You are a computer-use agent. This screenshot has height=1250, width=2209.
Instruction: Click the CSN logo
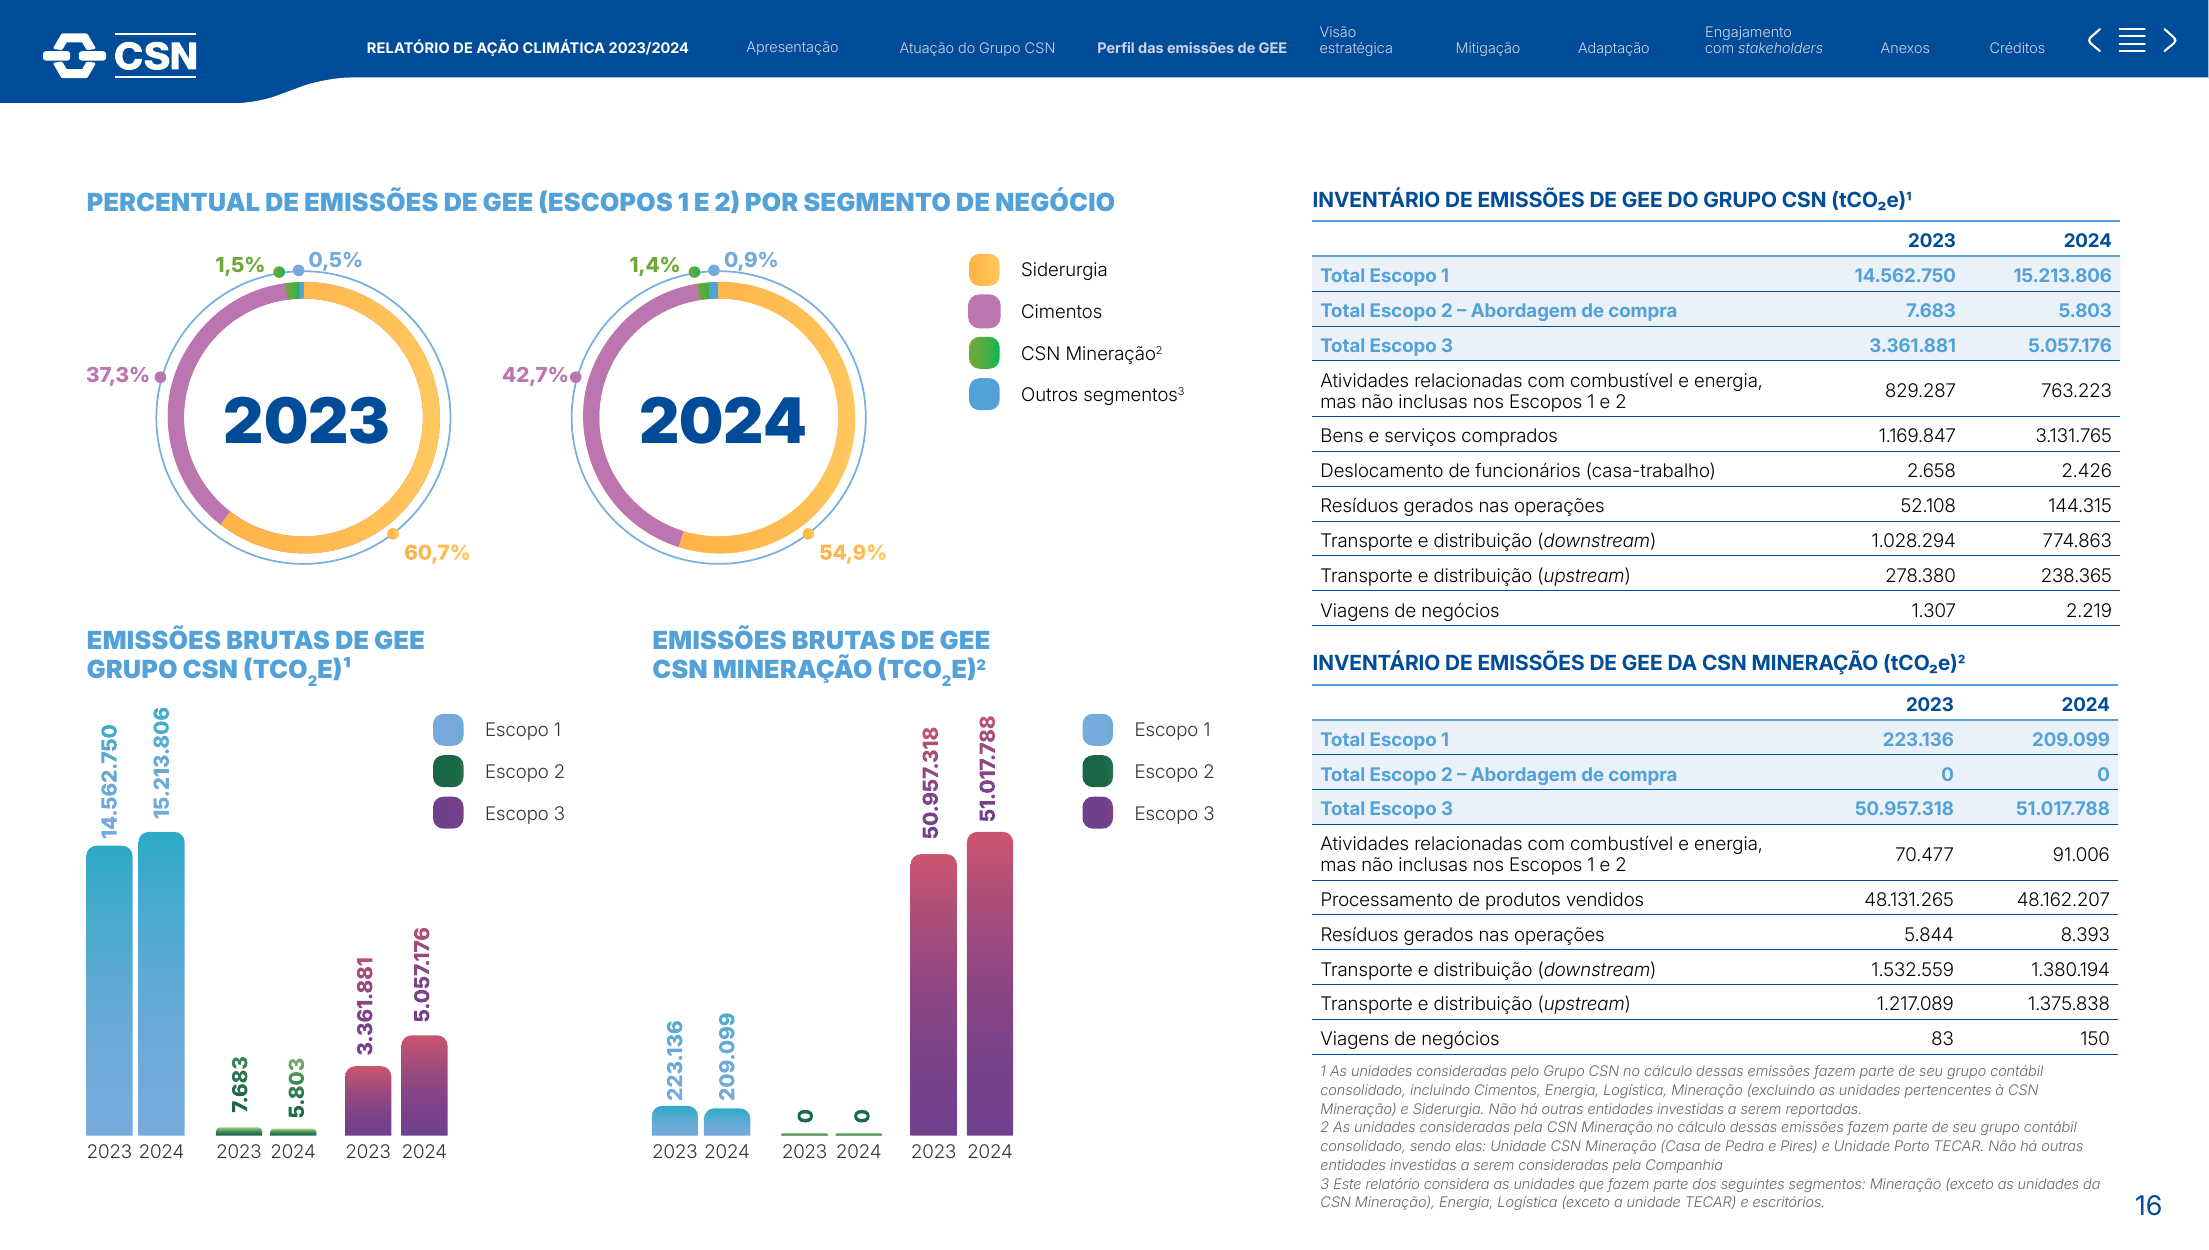click(120, 55)
